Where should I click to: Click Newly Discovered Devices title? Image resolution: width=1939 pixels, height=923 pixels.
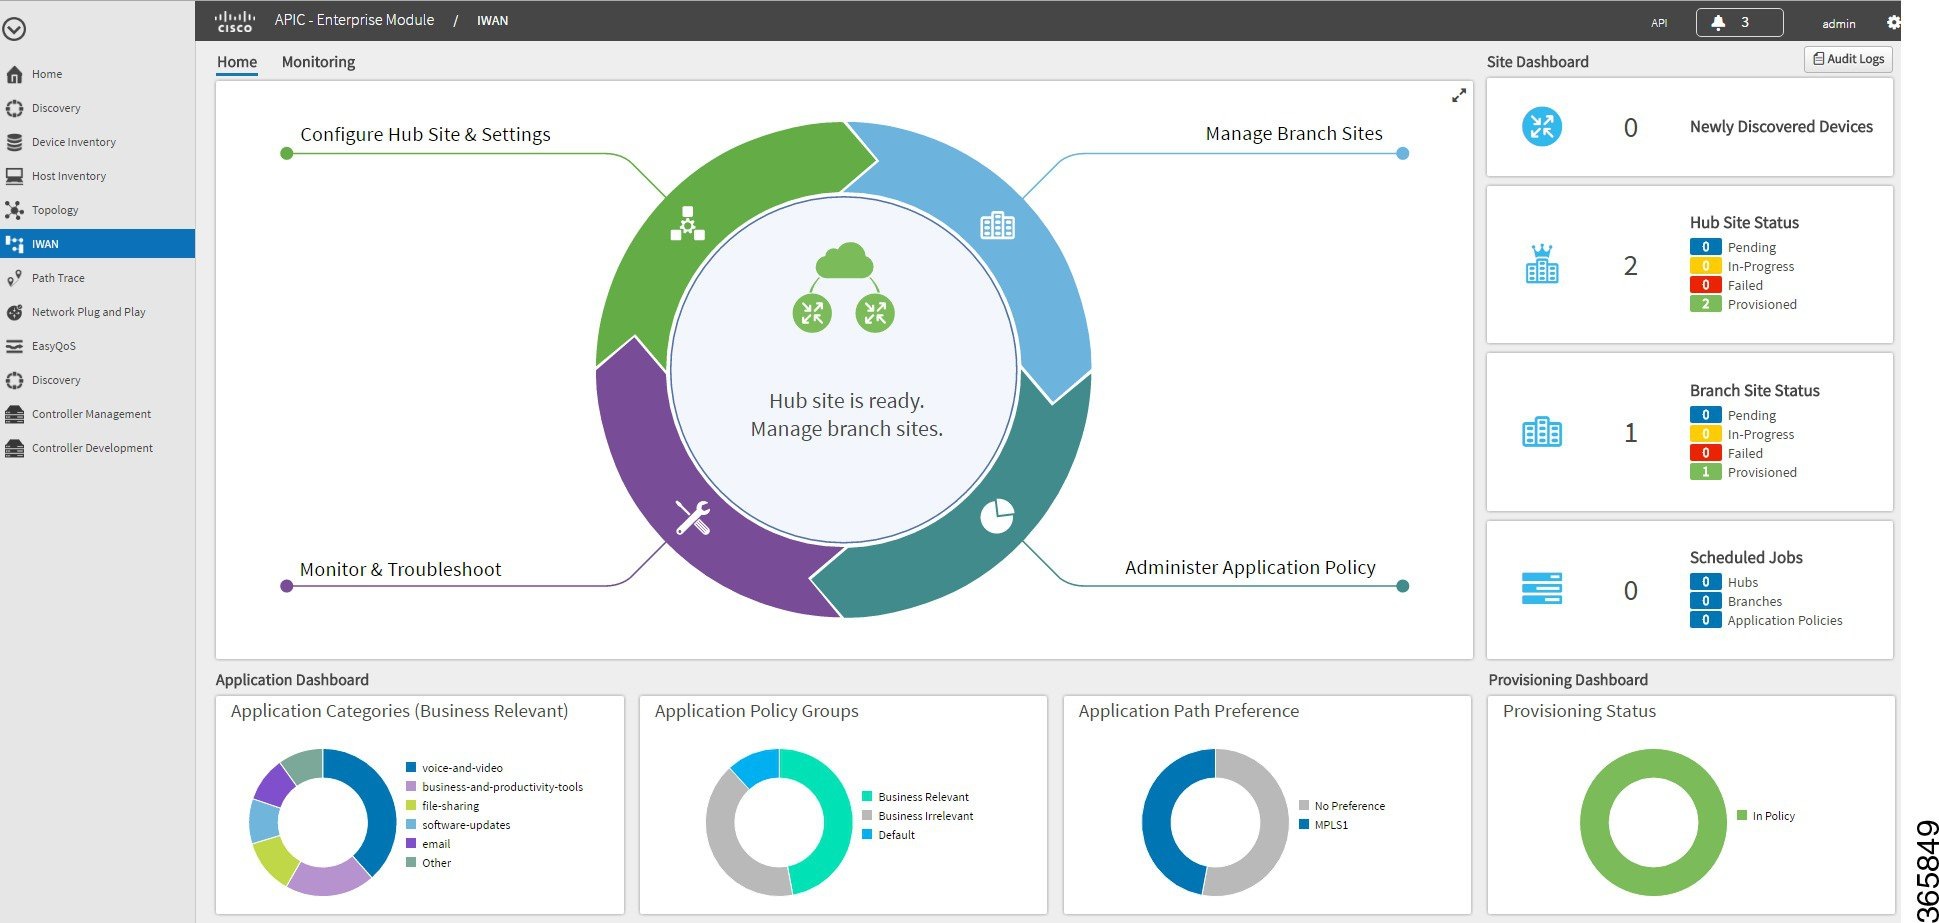click(x=1781, y=127)
